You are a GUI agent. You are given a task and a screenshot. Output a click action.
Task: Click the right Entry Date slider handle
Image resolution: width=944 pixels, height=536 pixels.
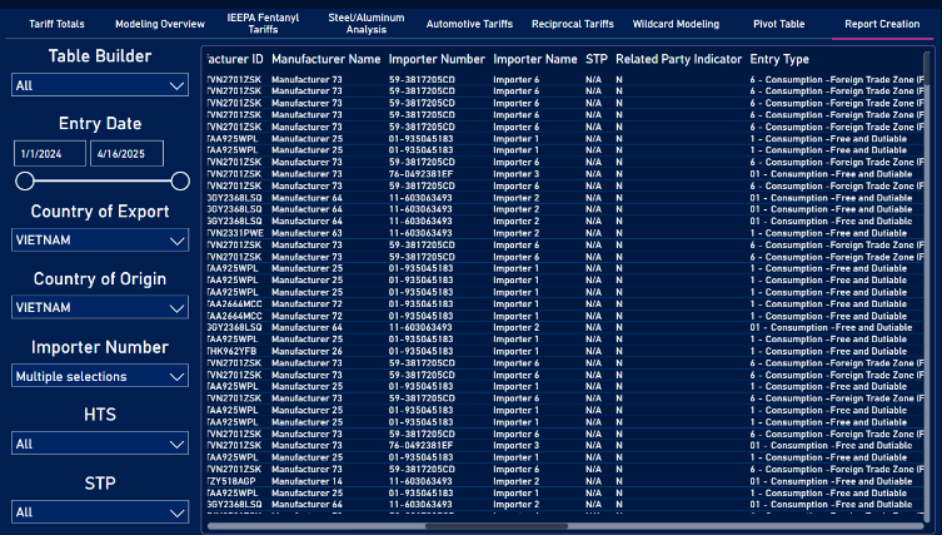pyautogui.click(x=180, y=181)
